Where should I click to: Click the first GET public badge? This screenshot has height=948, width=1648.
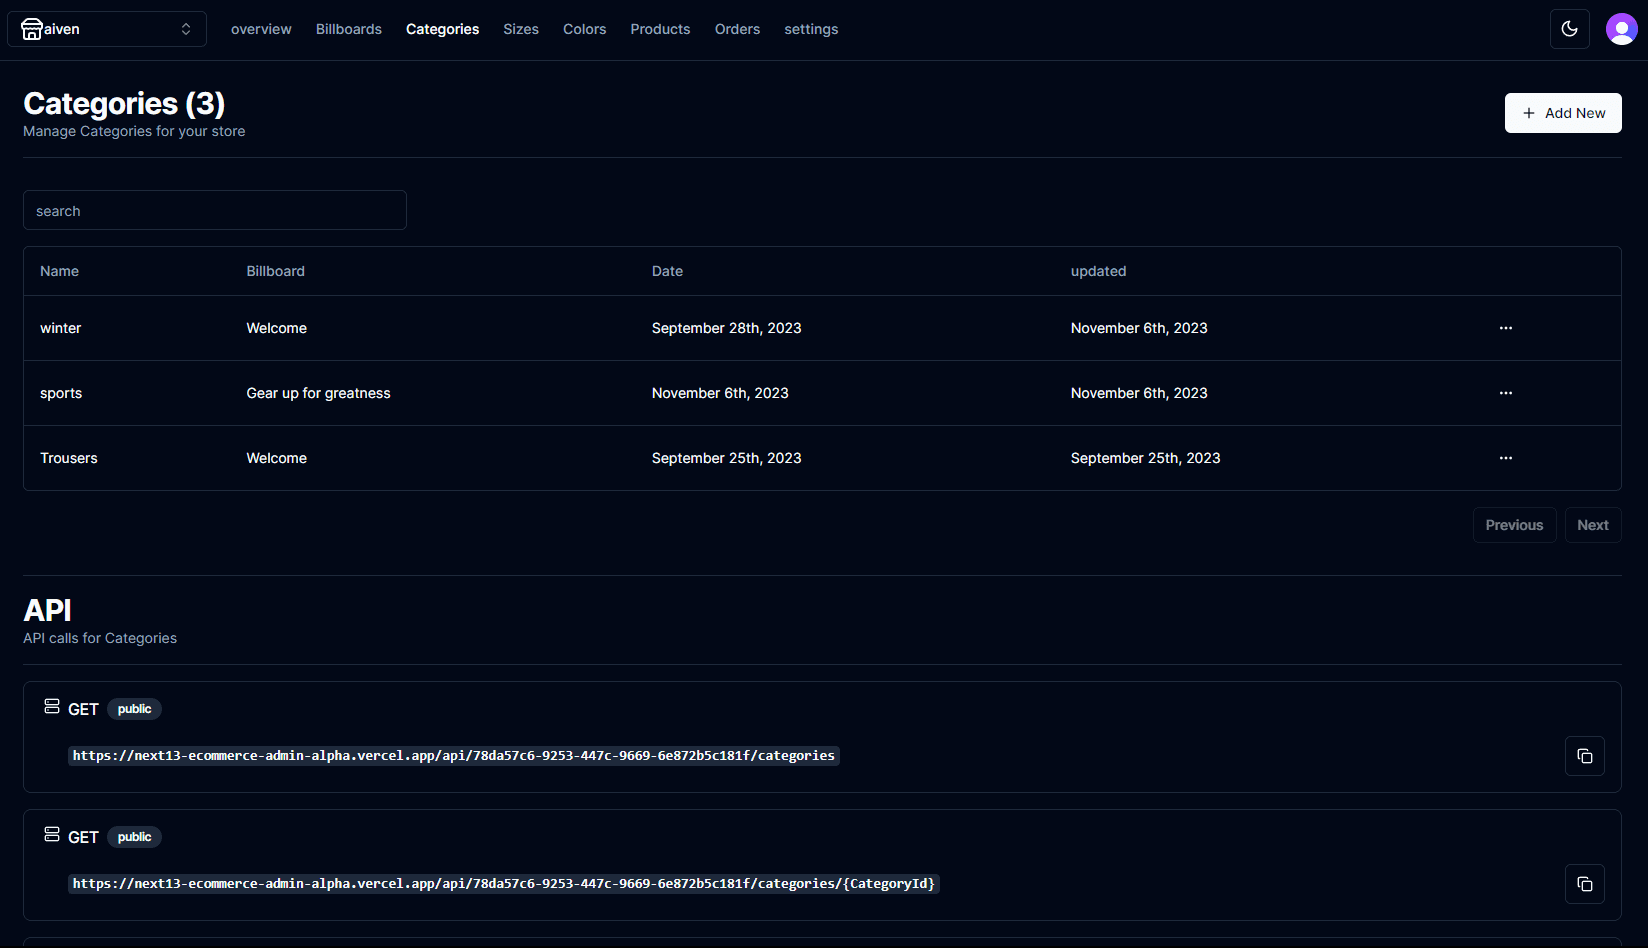[x=134, y=709]
